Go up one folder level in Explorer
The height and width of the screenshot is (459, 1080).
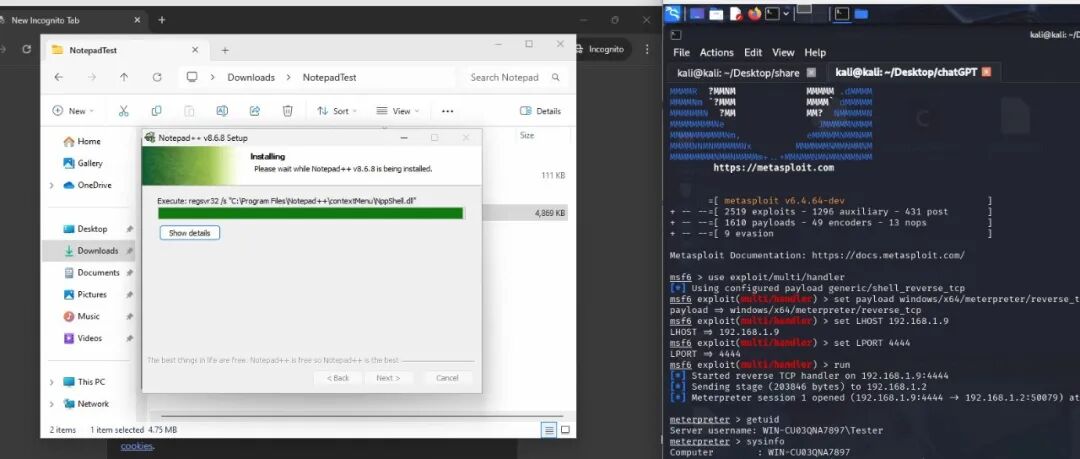tap(124, 77)
